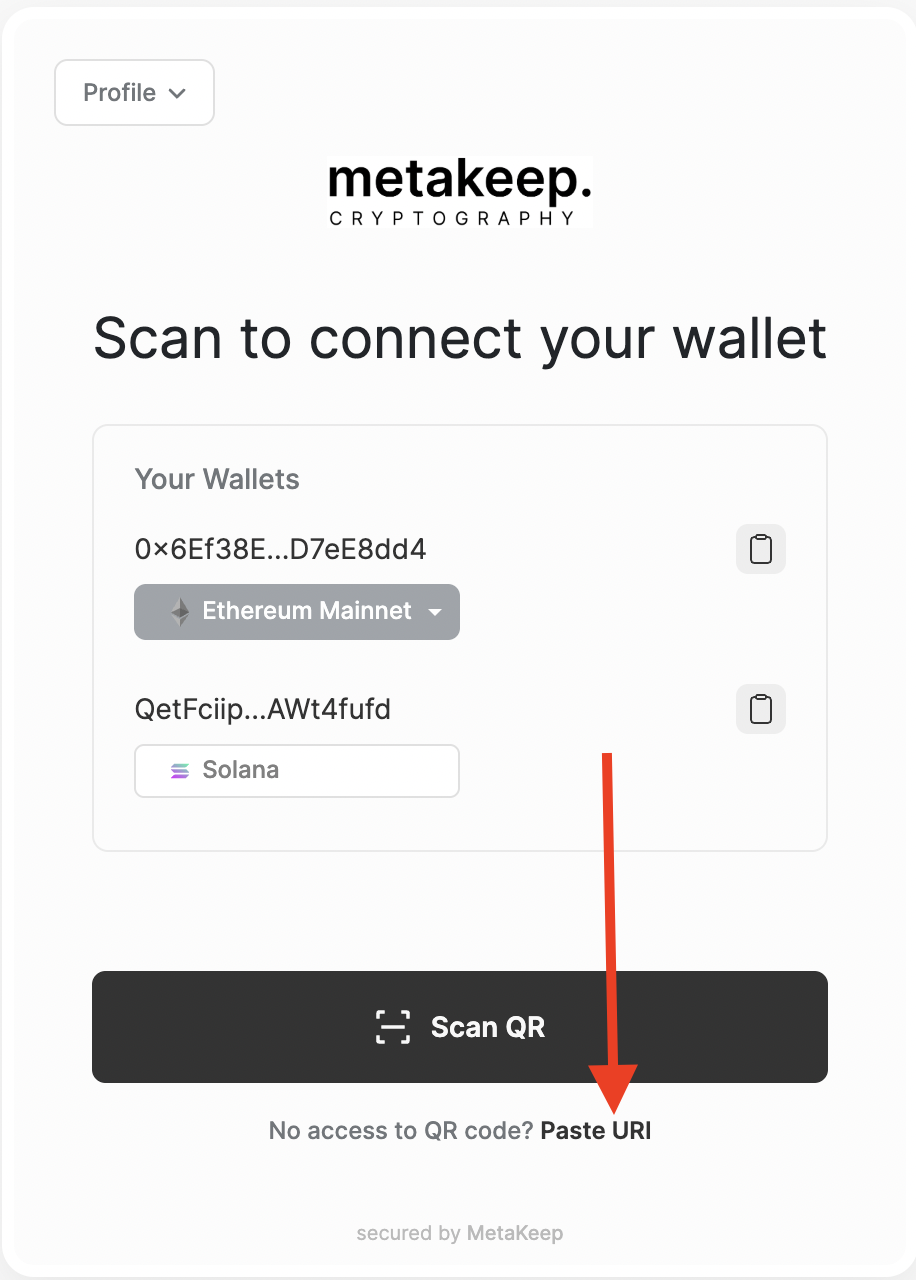Image resolution: width=916 pixels, height=1280 pixels.
Task: Click the 'No access to QR code?' text
Action: (x=401, y=1131)
